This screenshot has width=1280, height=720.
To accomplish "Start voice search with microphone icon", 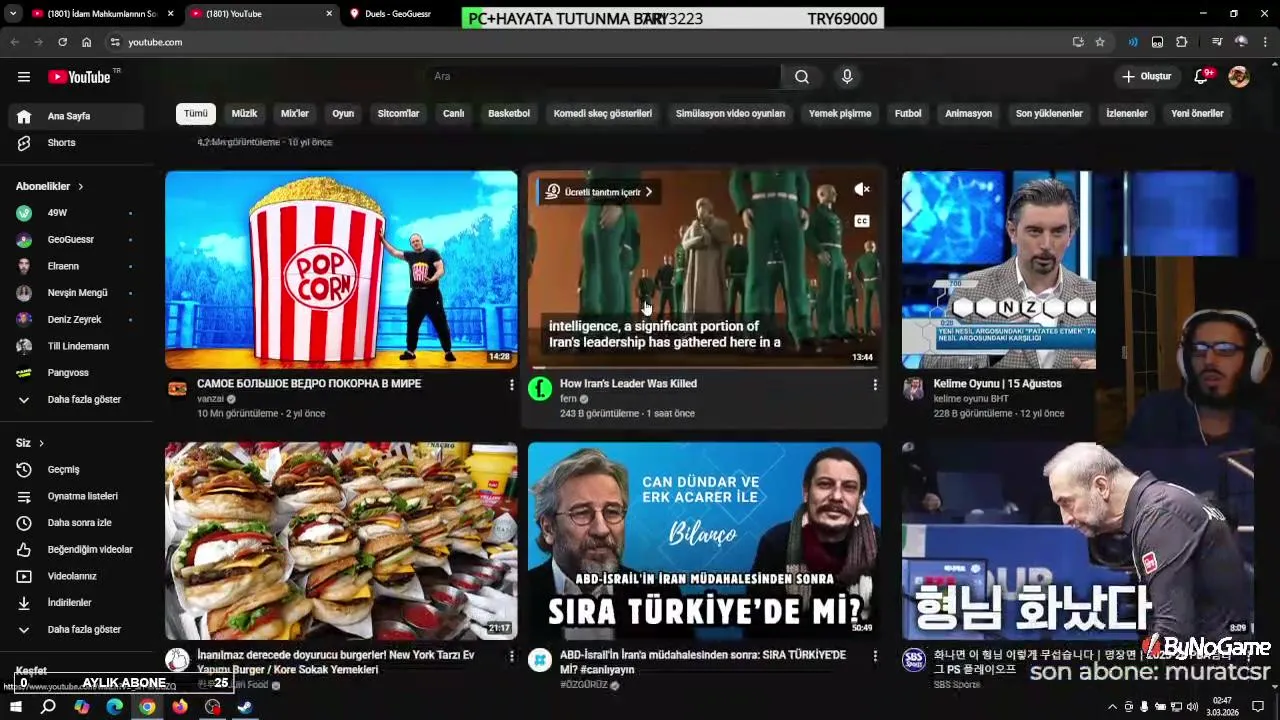I will [x=847, y=77].
